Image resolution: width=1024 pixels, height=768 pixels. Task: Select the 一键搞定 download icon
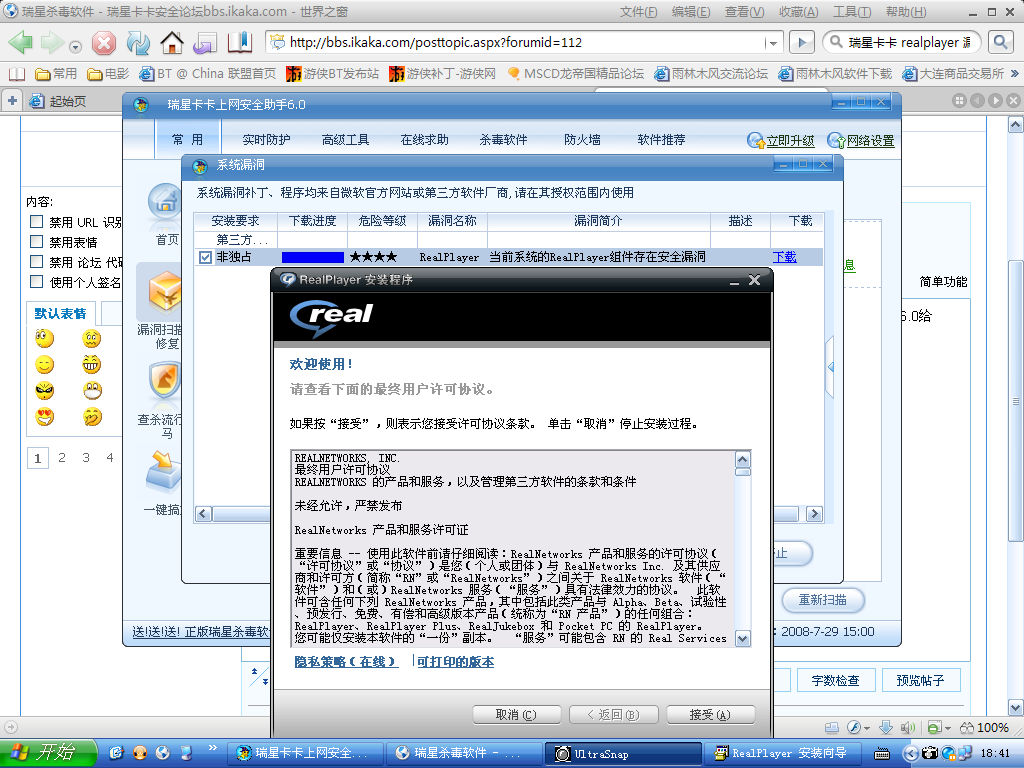coord(163,472)
